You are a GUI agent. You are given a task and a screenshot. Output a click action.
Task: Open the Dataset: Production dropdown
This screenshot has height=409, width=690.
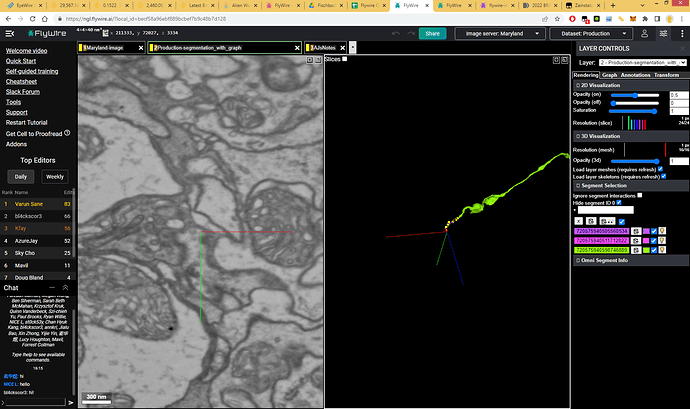coord(591,33)
